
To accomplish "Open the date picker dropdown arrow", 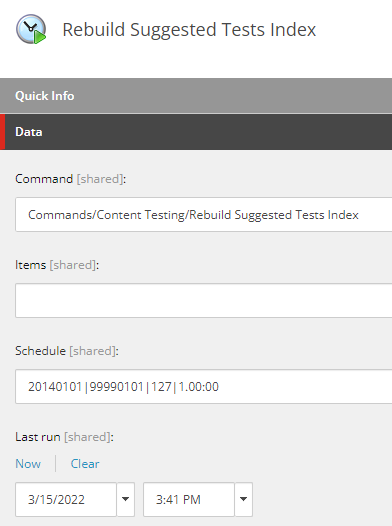I will [126, 499].
